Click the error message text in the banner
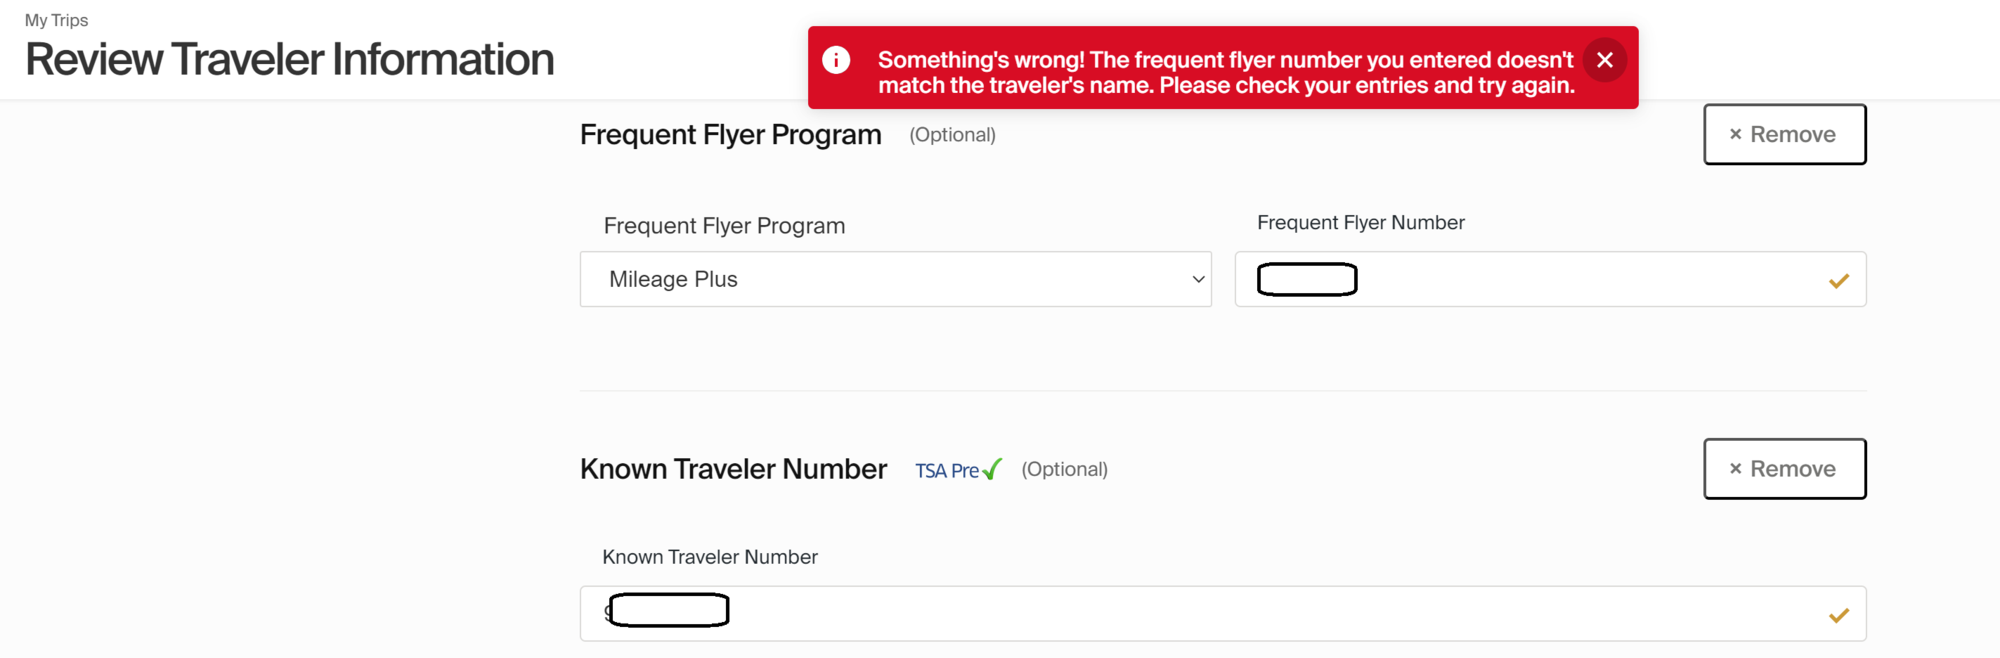The width and height of the screenshot is (2000, 658). [x=1226, y=72]
